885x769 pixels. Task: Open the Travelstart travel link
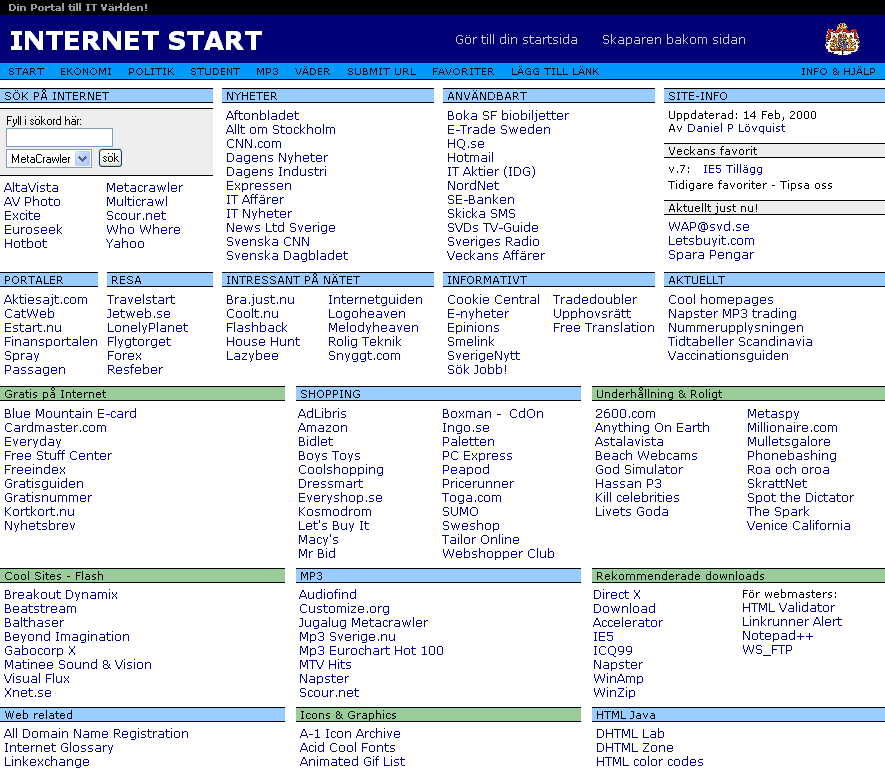pyautogui.click(x=141, y=300)
